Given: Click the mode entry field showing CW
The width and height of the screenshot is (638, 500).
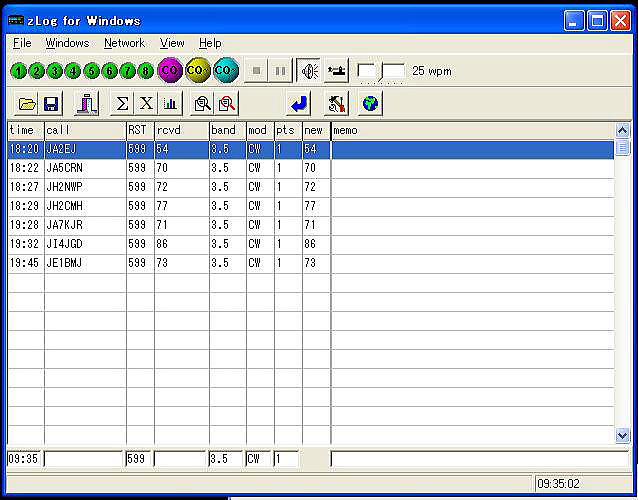Looking at the screenshot, I should pos(258,459).
